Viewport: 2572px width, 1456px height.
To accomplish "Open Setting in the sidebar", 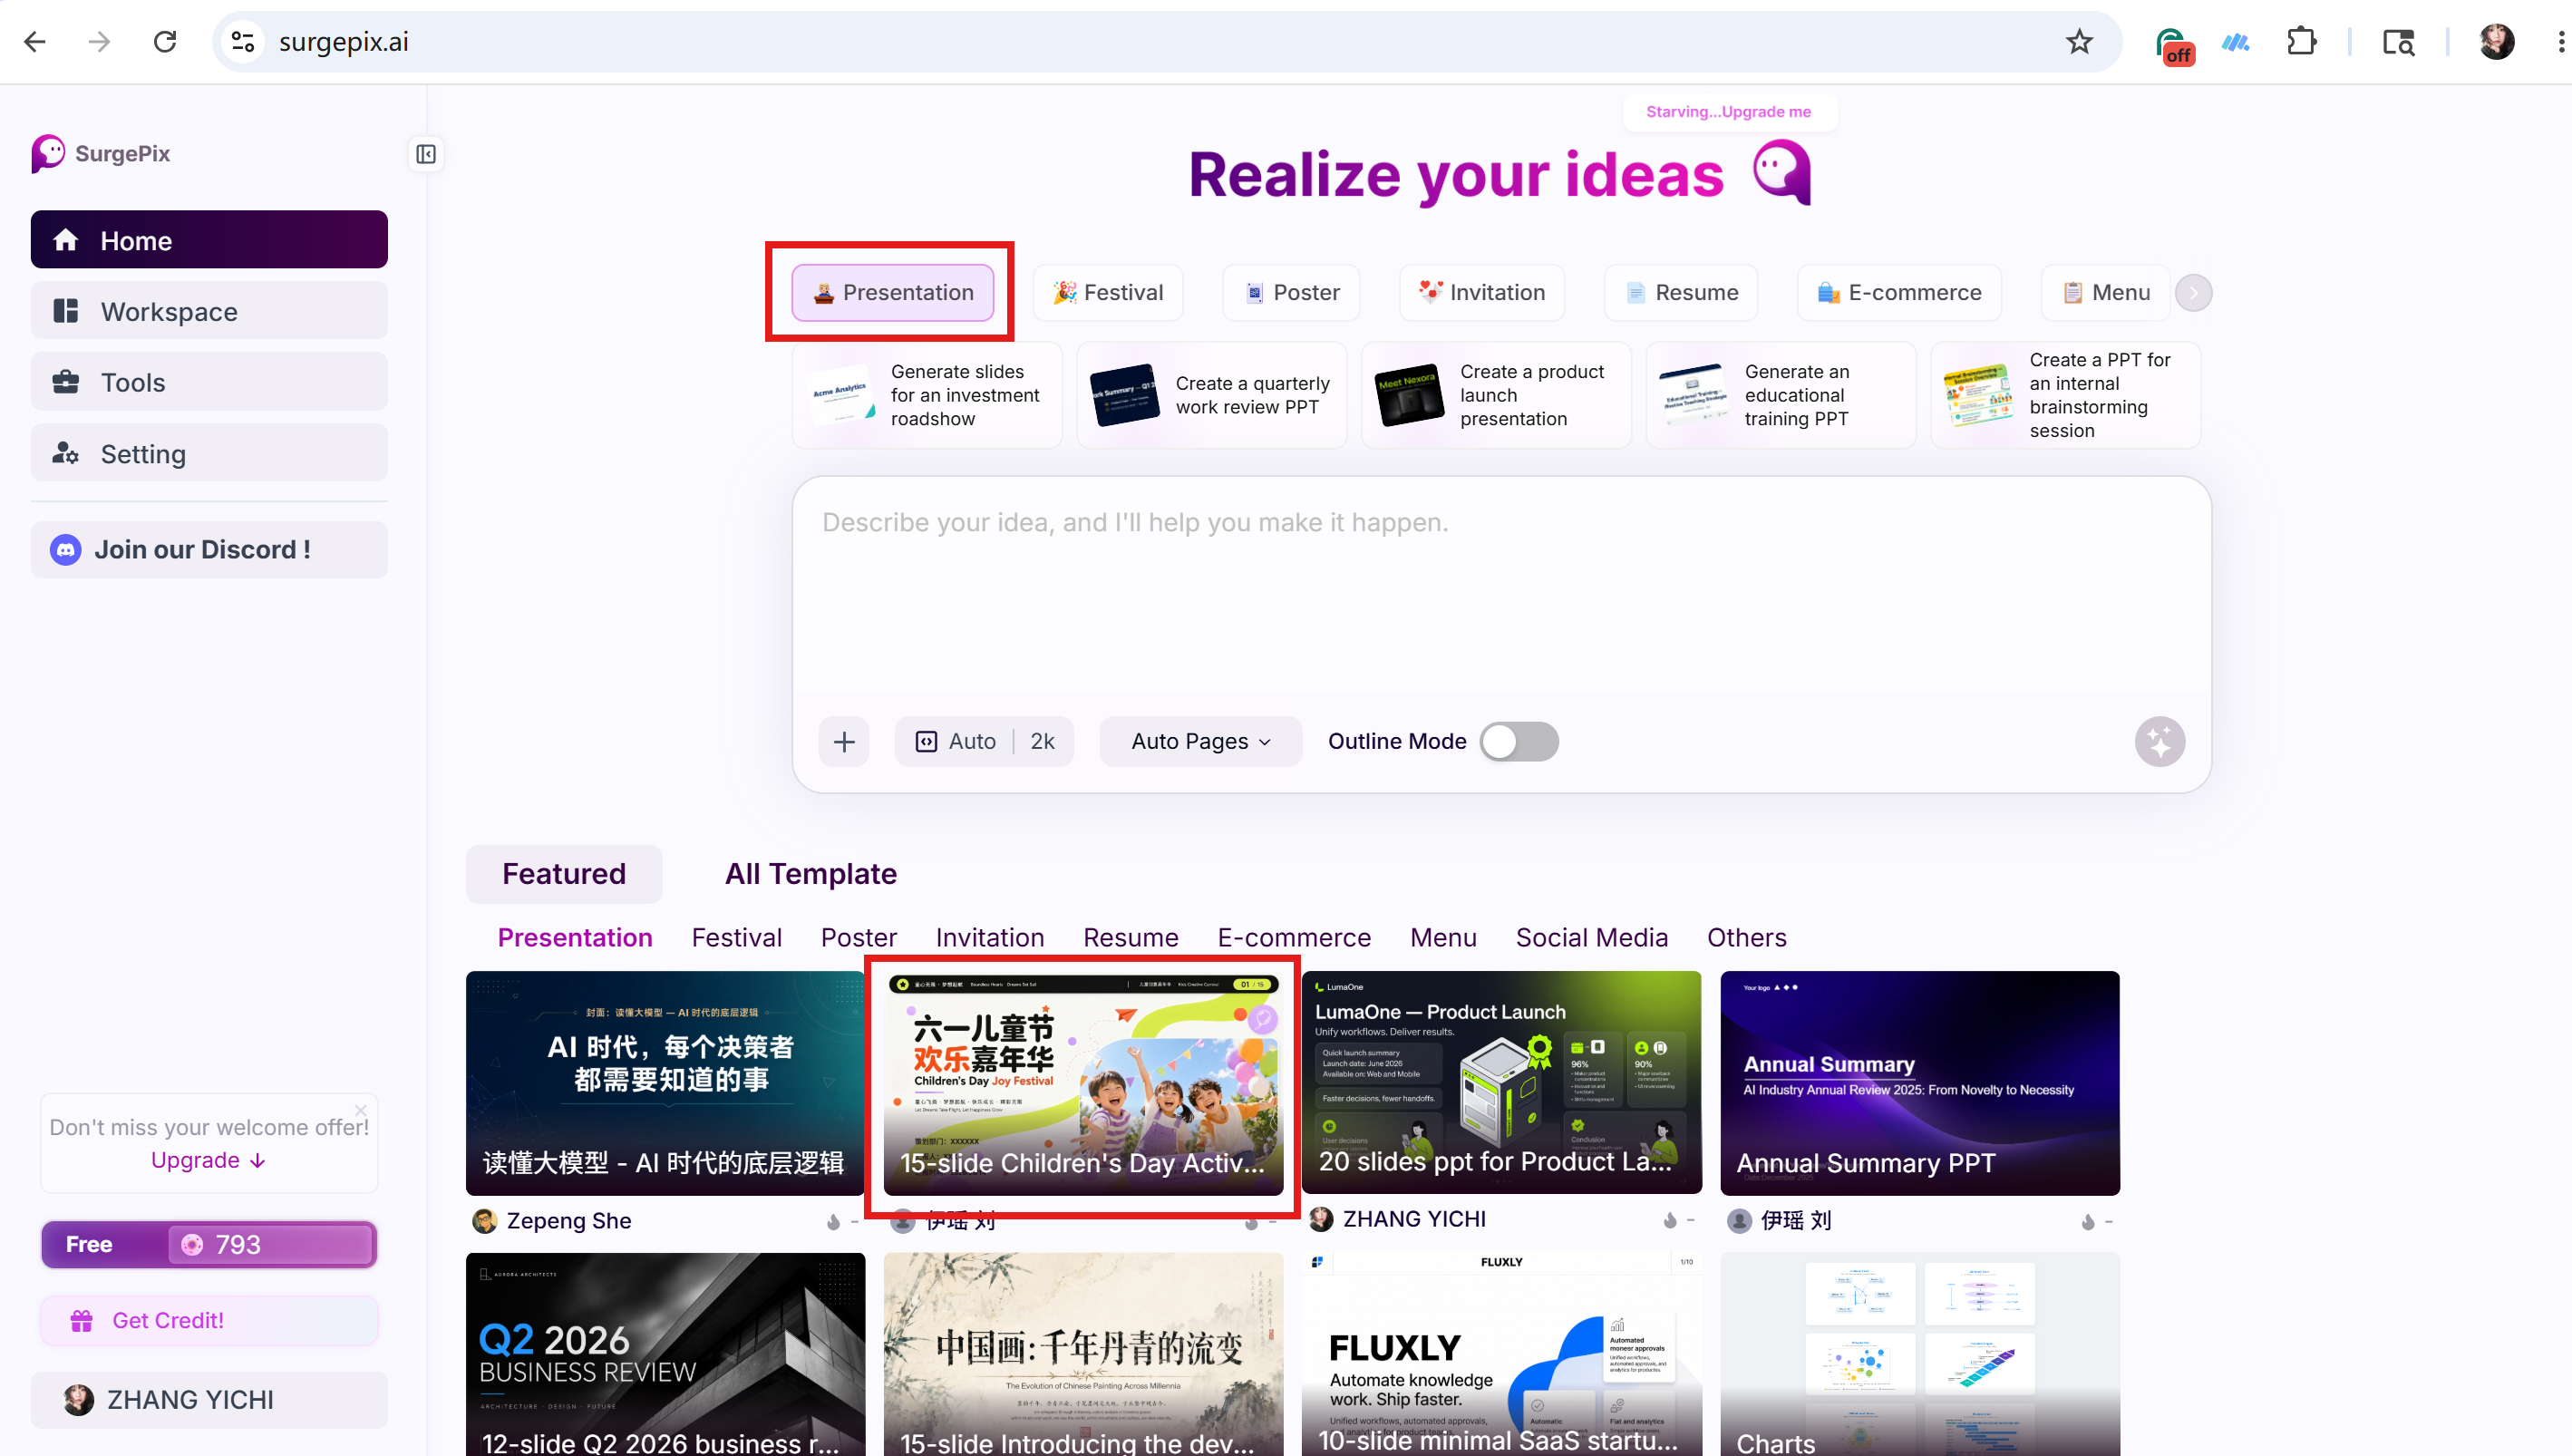I will click(x=209, y=453).
